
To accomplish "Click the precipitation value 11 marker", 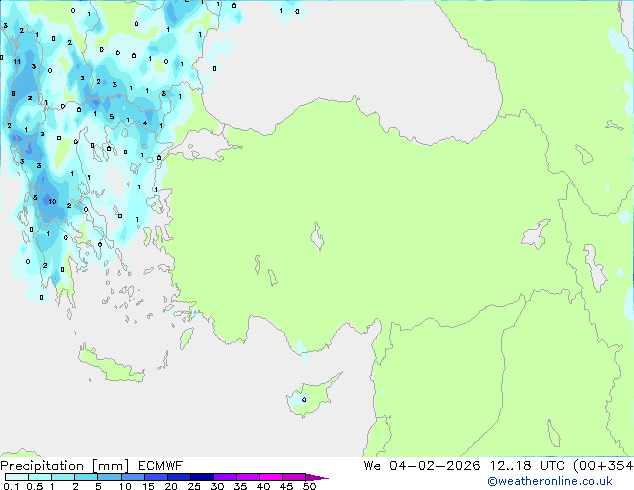I will (x=17, y=62).
